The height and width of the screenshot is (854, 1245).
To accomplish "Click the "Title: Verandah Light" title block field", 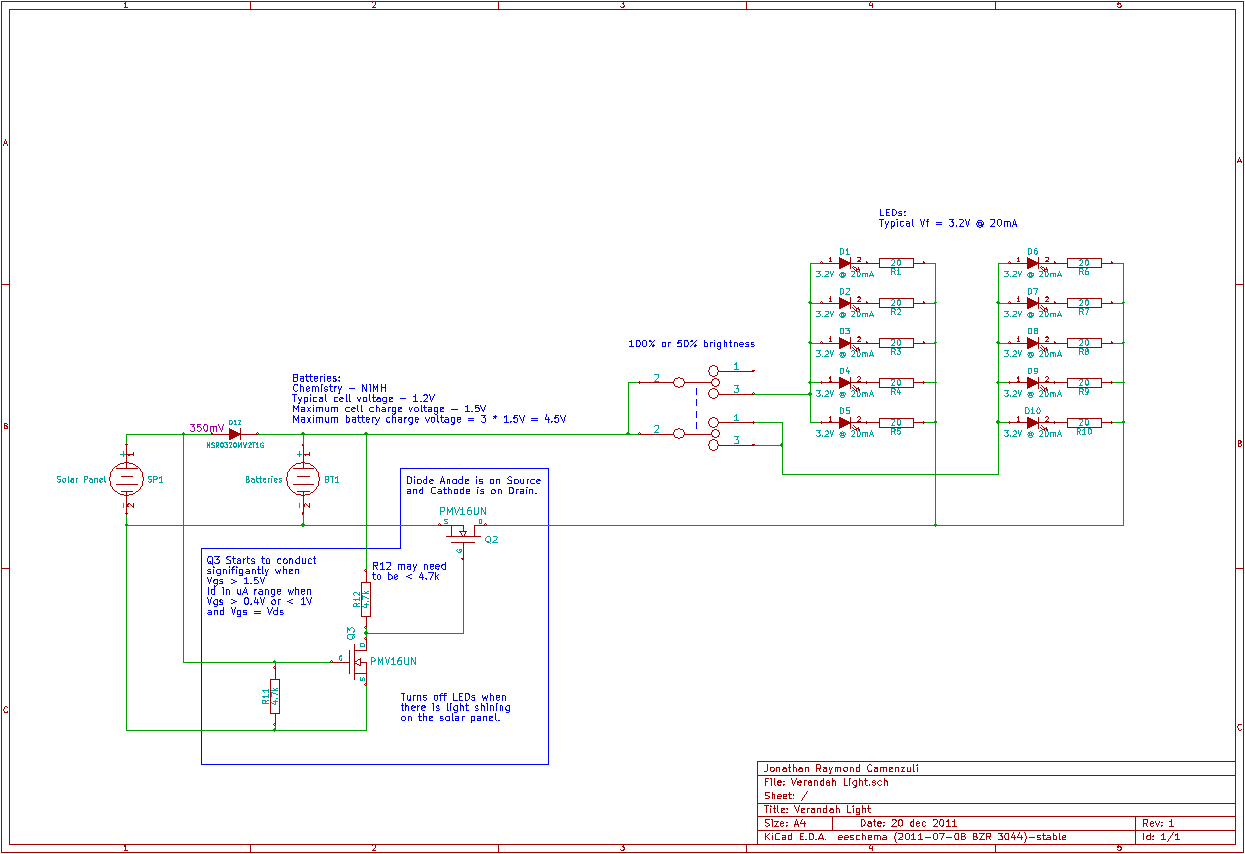I will click(817, 809).
